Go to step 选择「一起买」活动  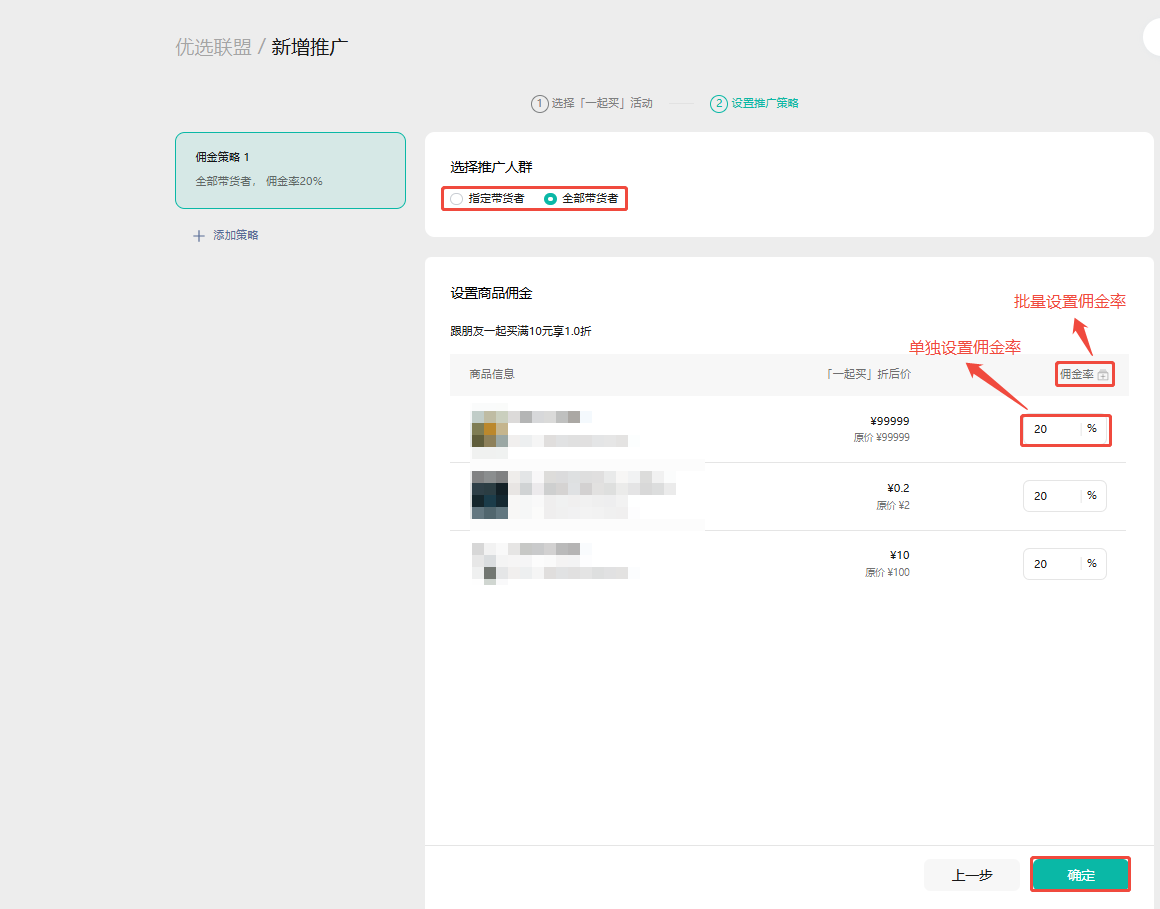click(x=601, y=103)
